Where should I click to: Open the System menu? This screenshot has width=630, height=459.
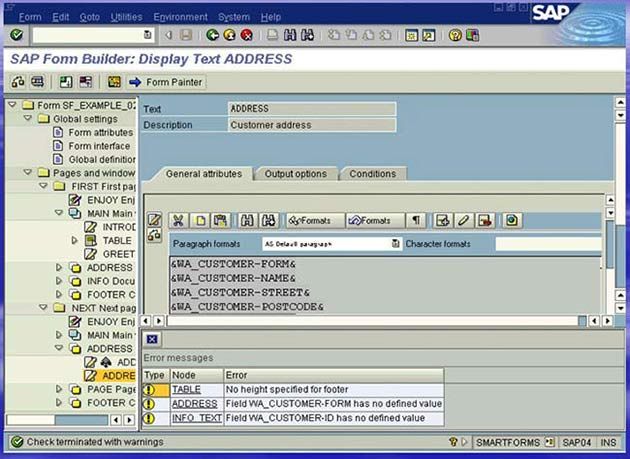234,17
